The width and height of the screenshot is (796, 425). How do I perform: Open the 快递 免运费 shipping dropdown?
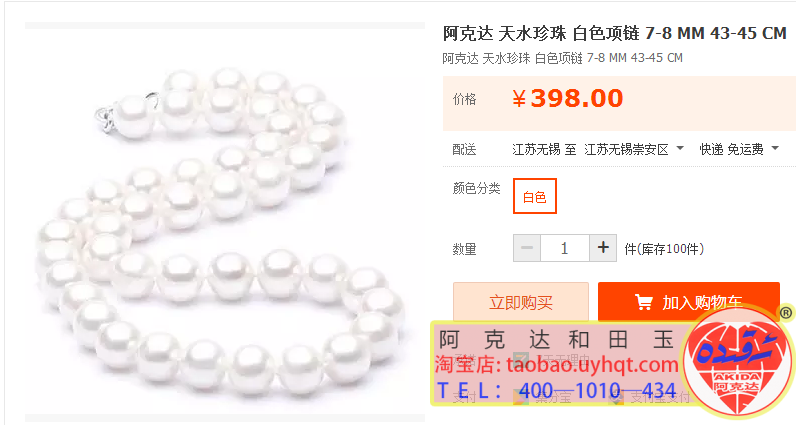[x=739, y=149]
